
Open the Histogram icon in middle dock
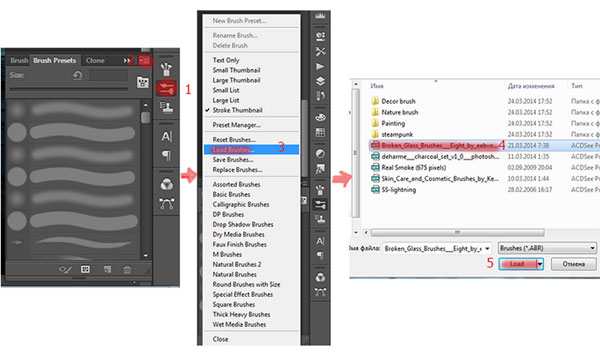pyautogui.click(x=320, y=16)
